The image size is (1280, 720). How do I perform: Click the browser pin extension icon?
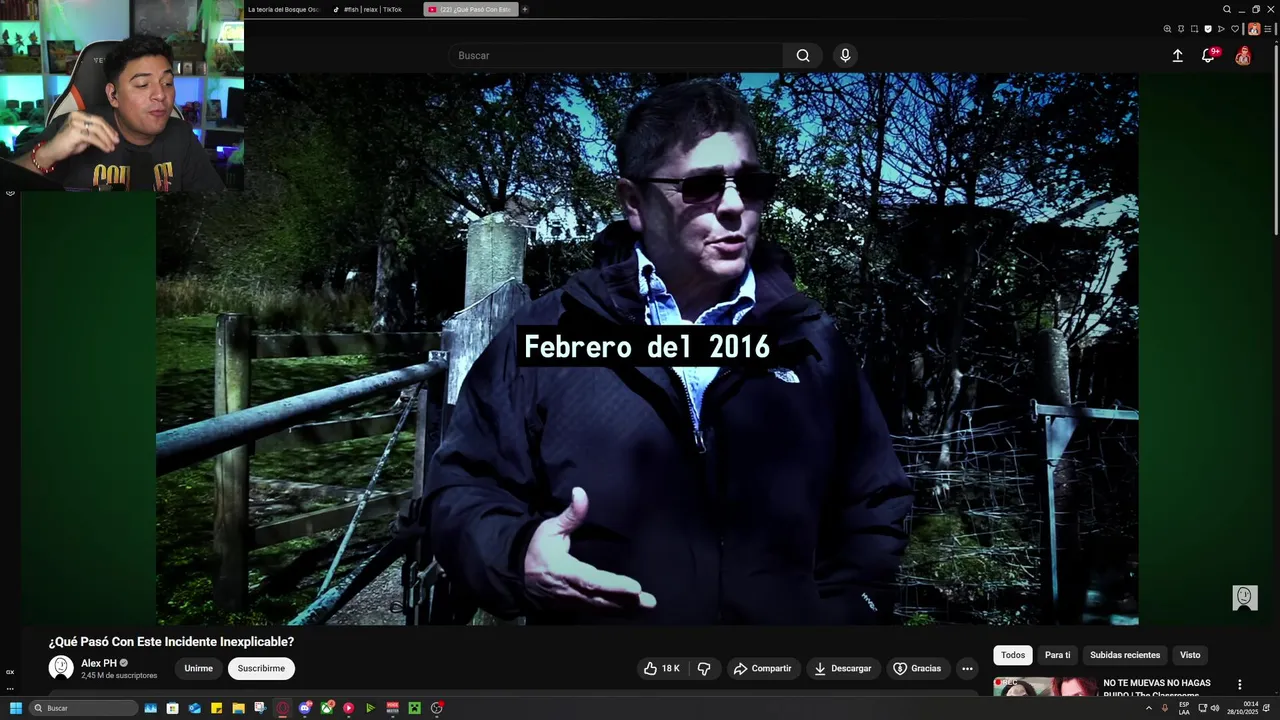click(1181, 29)
